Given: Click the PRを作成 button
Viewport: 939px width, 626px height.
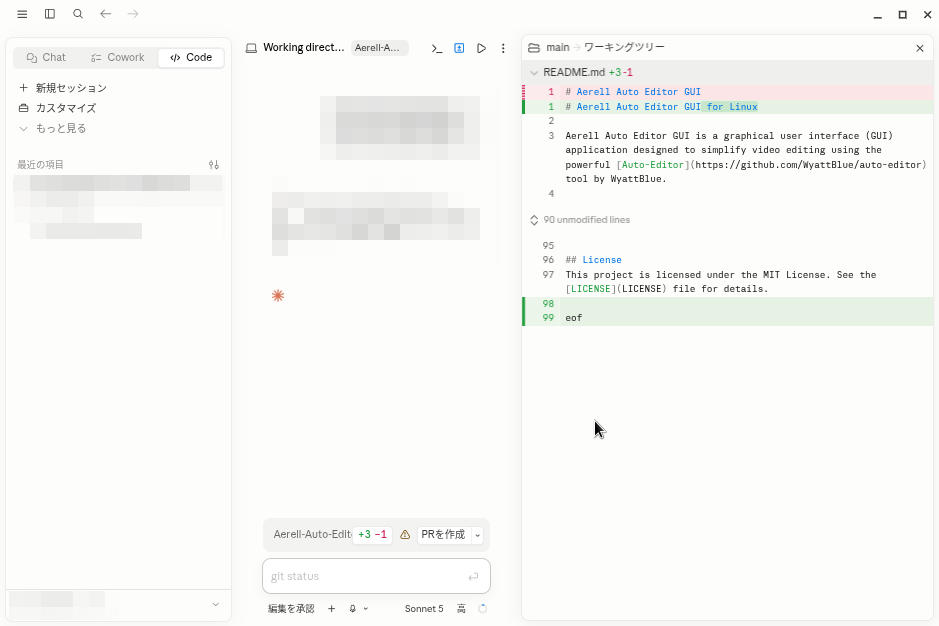Looking at the screenshot, I should point(443,534).
